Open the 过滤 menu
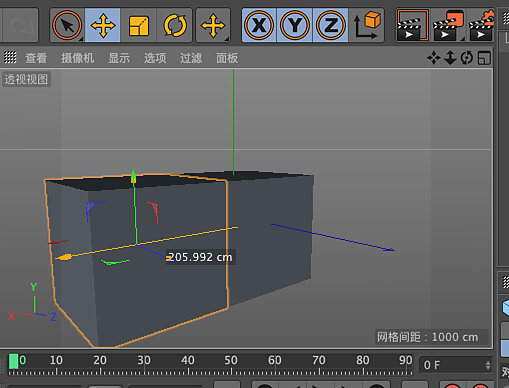This screenshot has height=388, width=509. pyautogui.click(x=191, y=58)
